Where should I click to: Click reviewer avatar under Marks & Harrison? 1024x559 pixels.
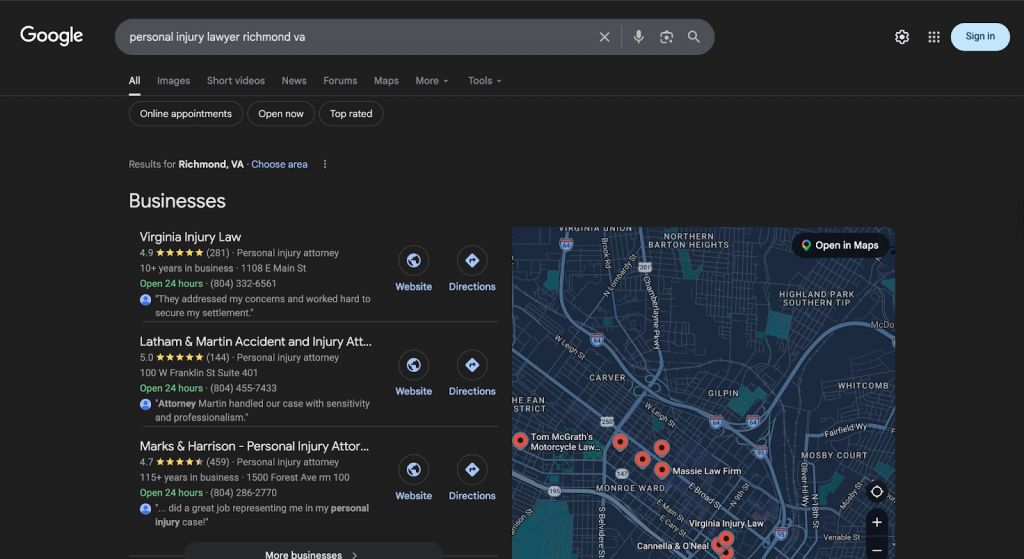[145, 509]
